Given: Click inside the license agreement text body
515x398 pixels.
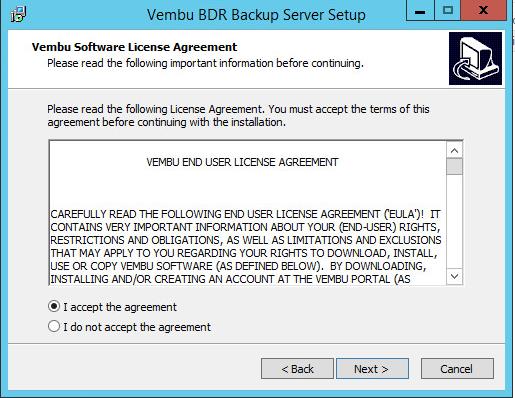Looking at the screenshot, I should tap(247, 246).
